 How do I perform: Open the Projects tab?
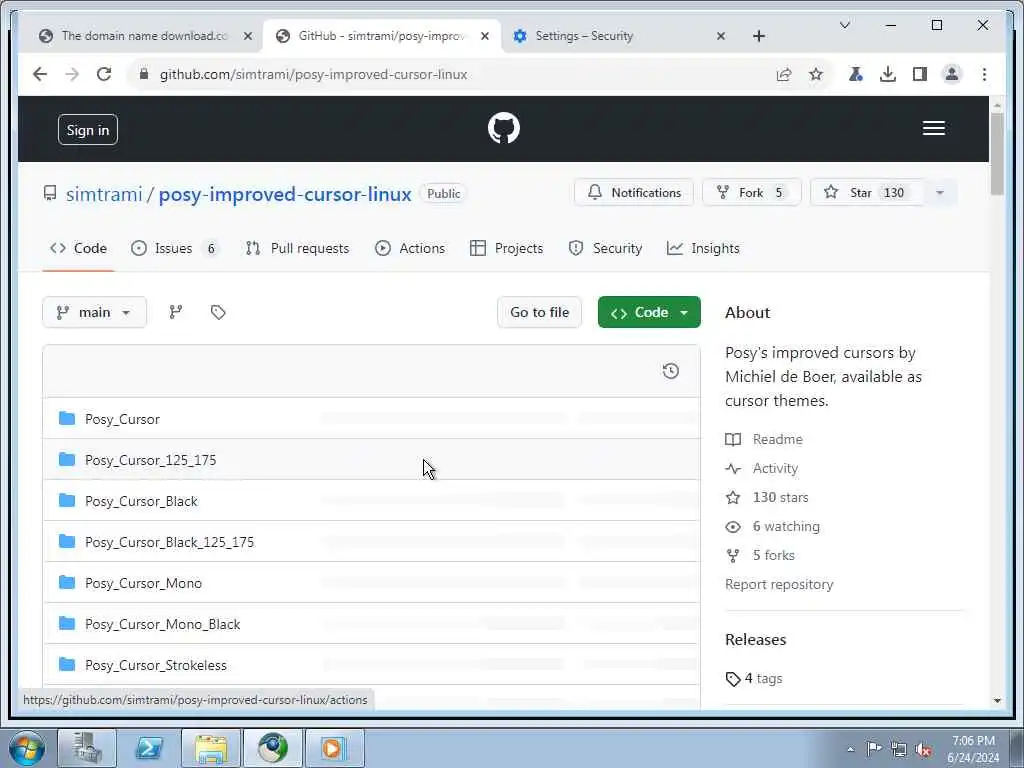(507, 248)
